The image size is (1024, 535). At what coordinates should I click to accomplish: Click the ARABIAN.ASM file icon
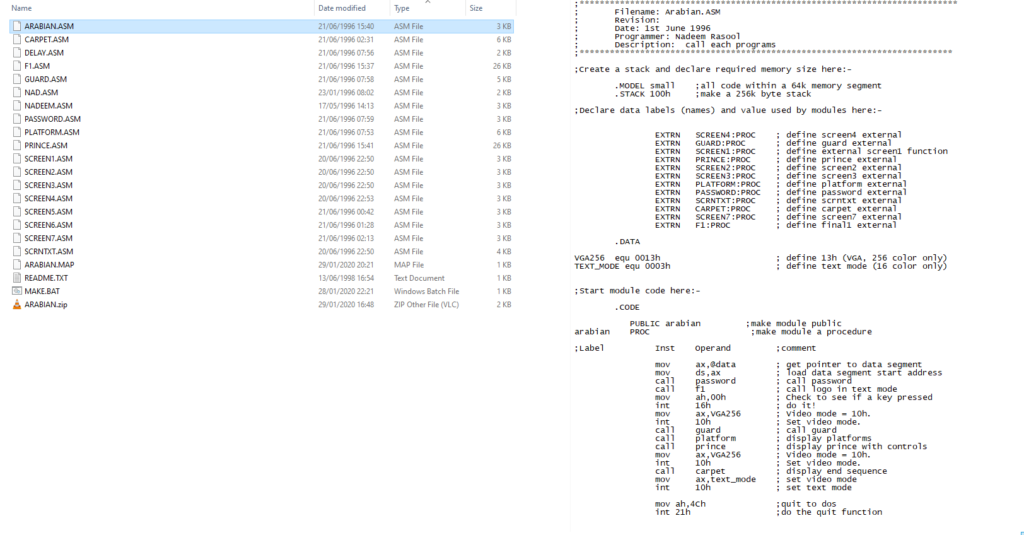point(16,26)
